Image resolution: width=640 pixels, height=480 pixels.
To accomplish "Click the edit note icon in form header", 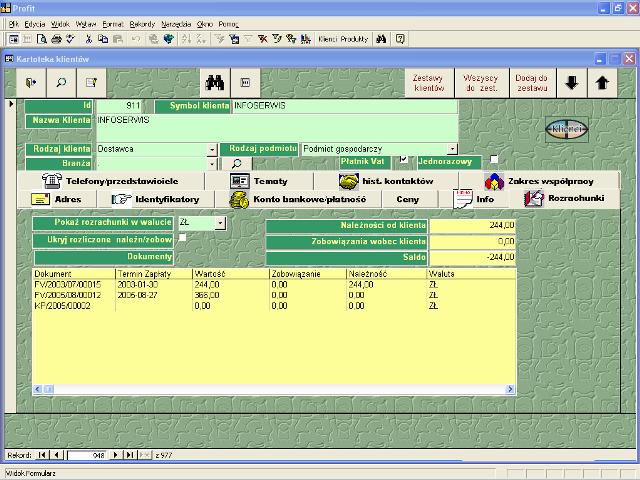I will click(x=91, y=83).
